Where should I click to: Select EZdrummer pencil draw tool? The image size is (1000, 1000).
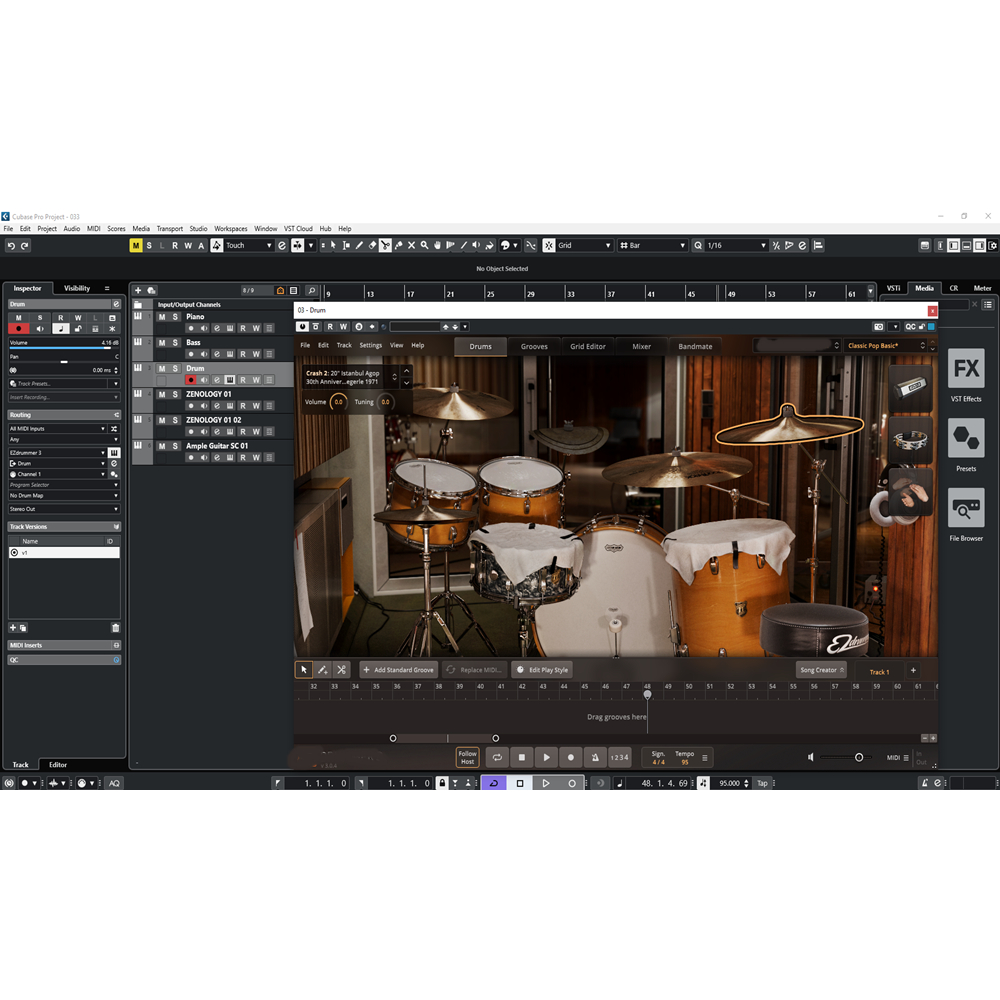[x=323, y=670]
